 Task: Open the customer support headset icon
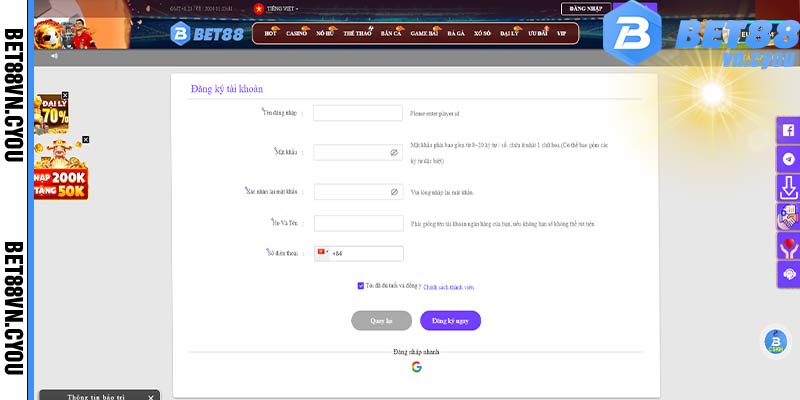pos(788,274)
